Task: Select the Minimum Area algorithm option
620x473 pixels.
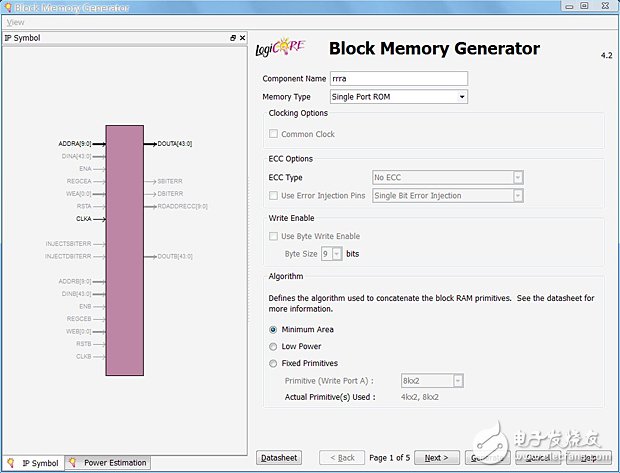Action: (x=274, y=330)
